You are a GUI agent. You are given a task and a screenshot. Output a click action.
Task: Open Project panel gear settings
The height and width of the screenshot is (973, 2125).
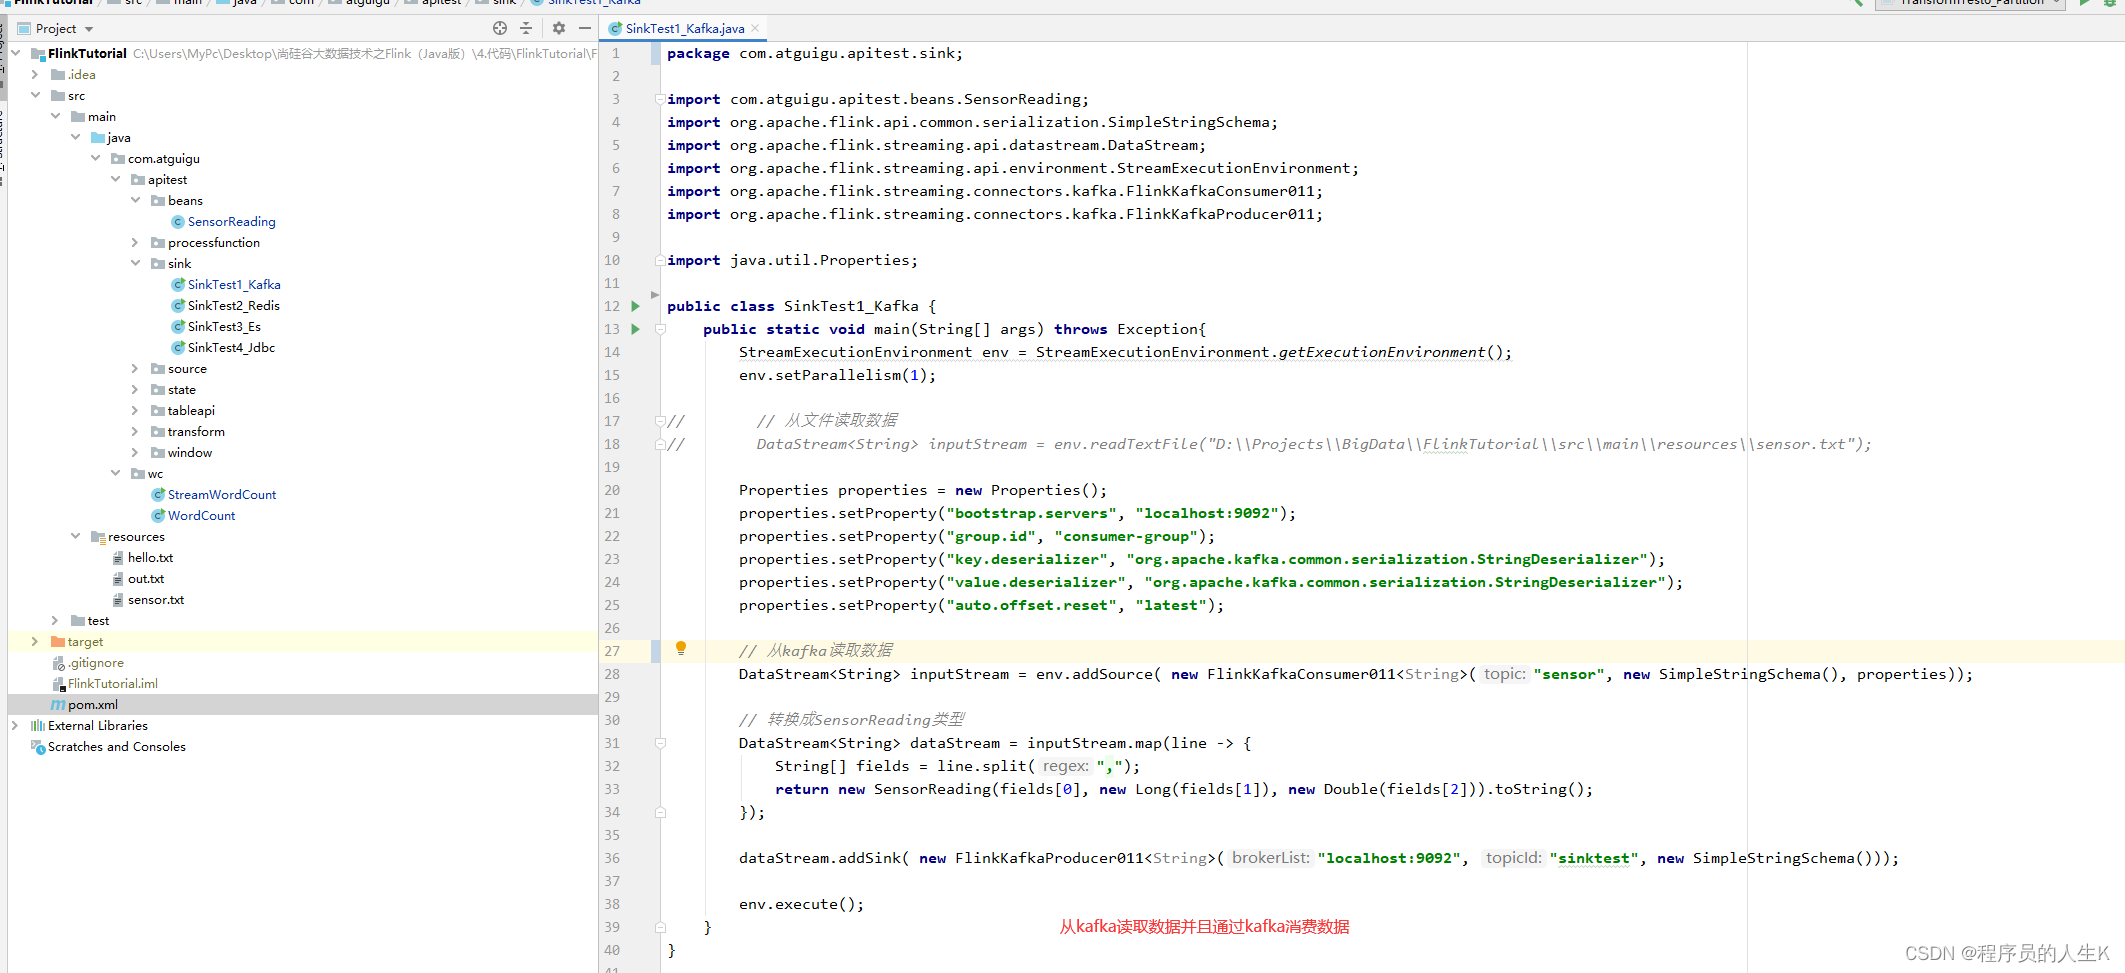pos(558,29)
